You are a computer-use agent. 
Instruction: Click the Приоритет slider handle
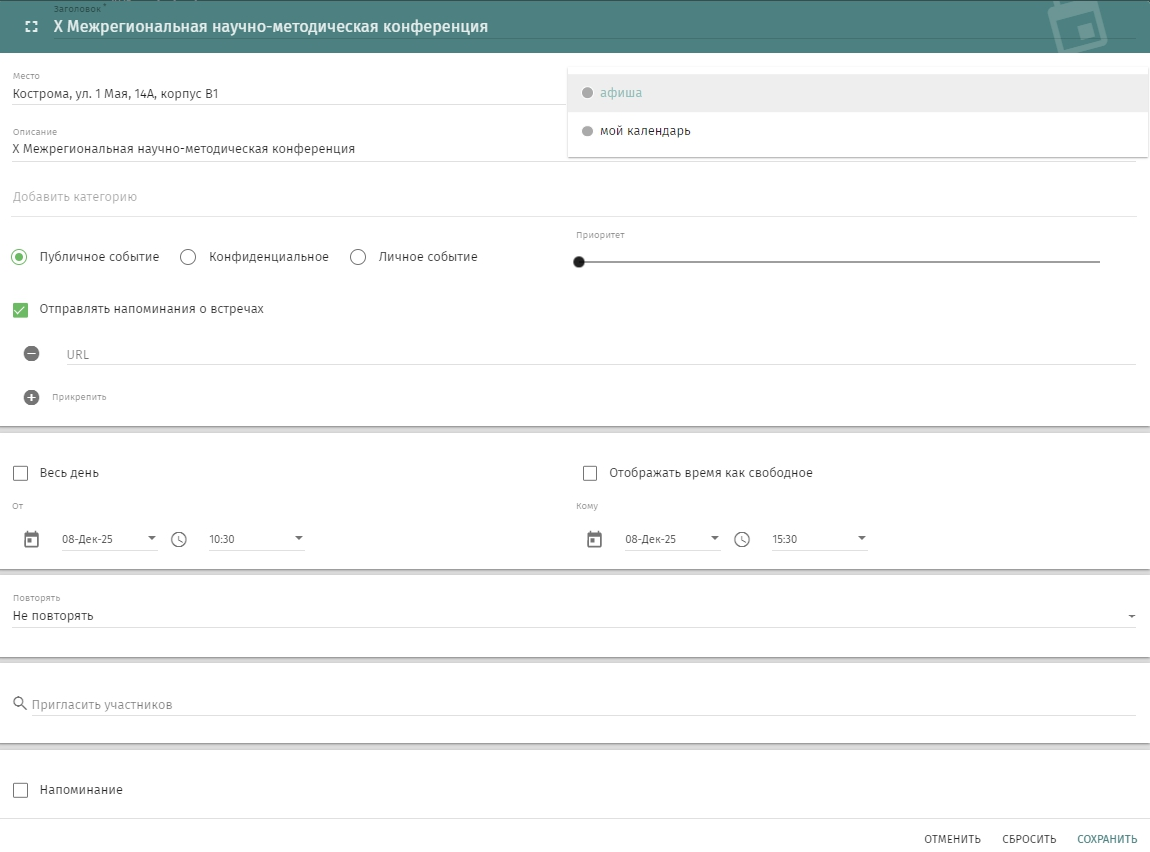pyautogui.click(x=579, y=262)
